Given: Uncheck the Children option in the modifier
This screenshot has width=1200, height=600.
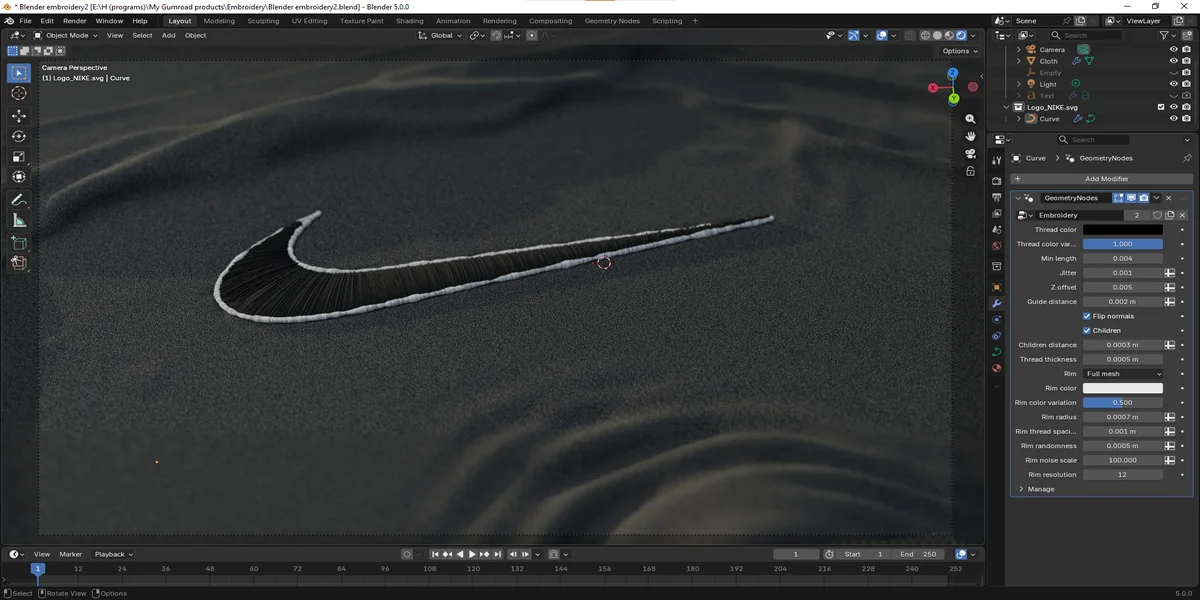Looking at the screenshot, I should pyautogui.click(x=1086, y=330).
